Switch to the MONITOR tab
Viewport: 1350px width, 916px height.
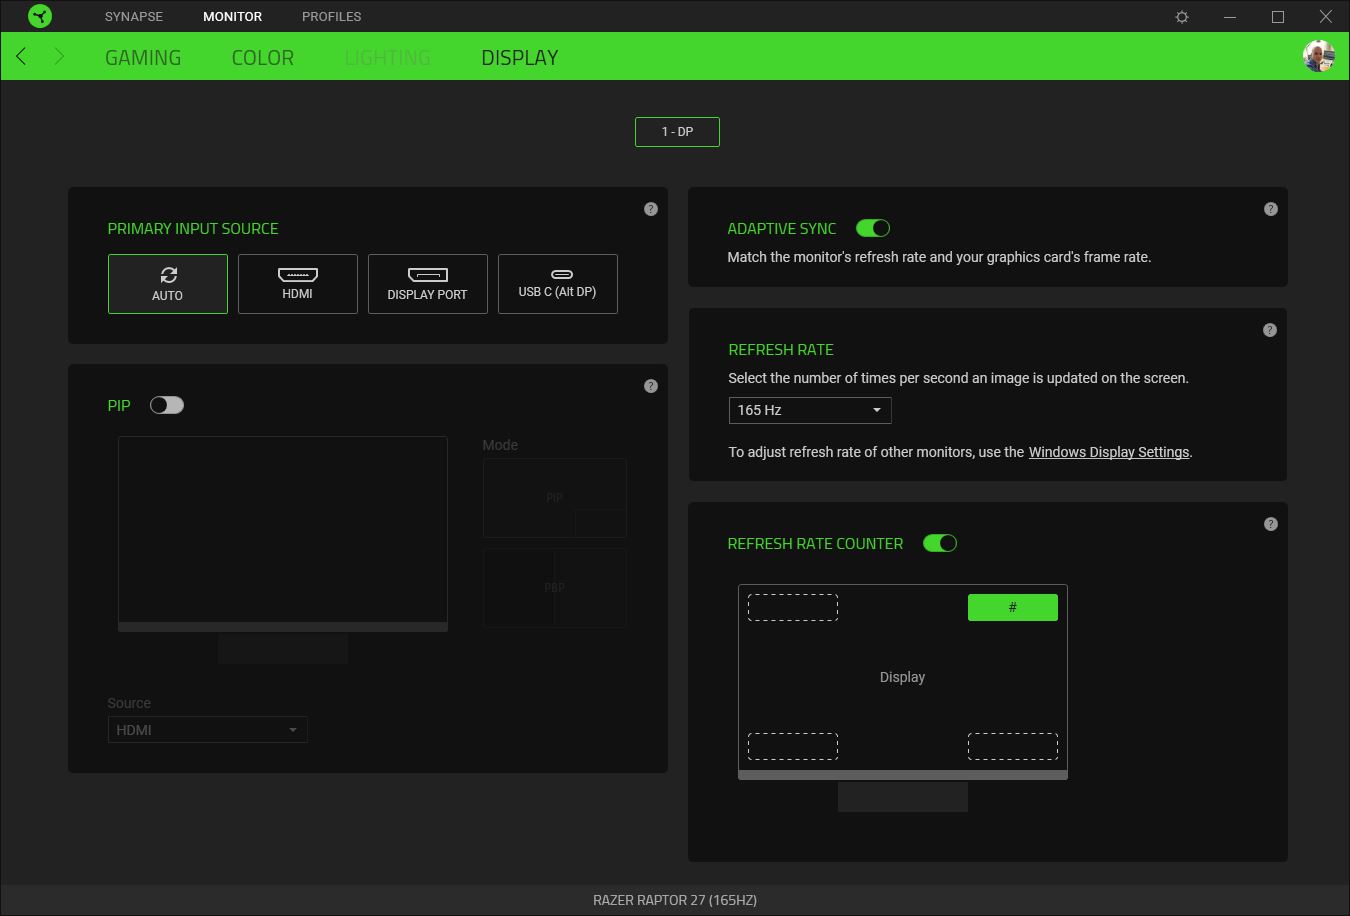point(233,17)
